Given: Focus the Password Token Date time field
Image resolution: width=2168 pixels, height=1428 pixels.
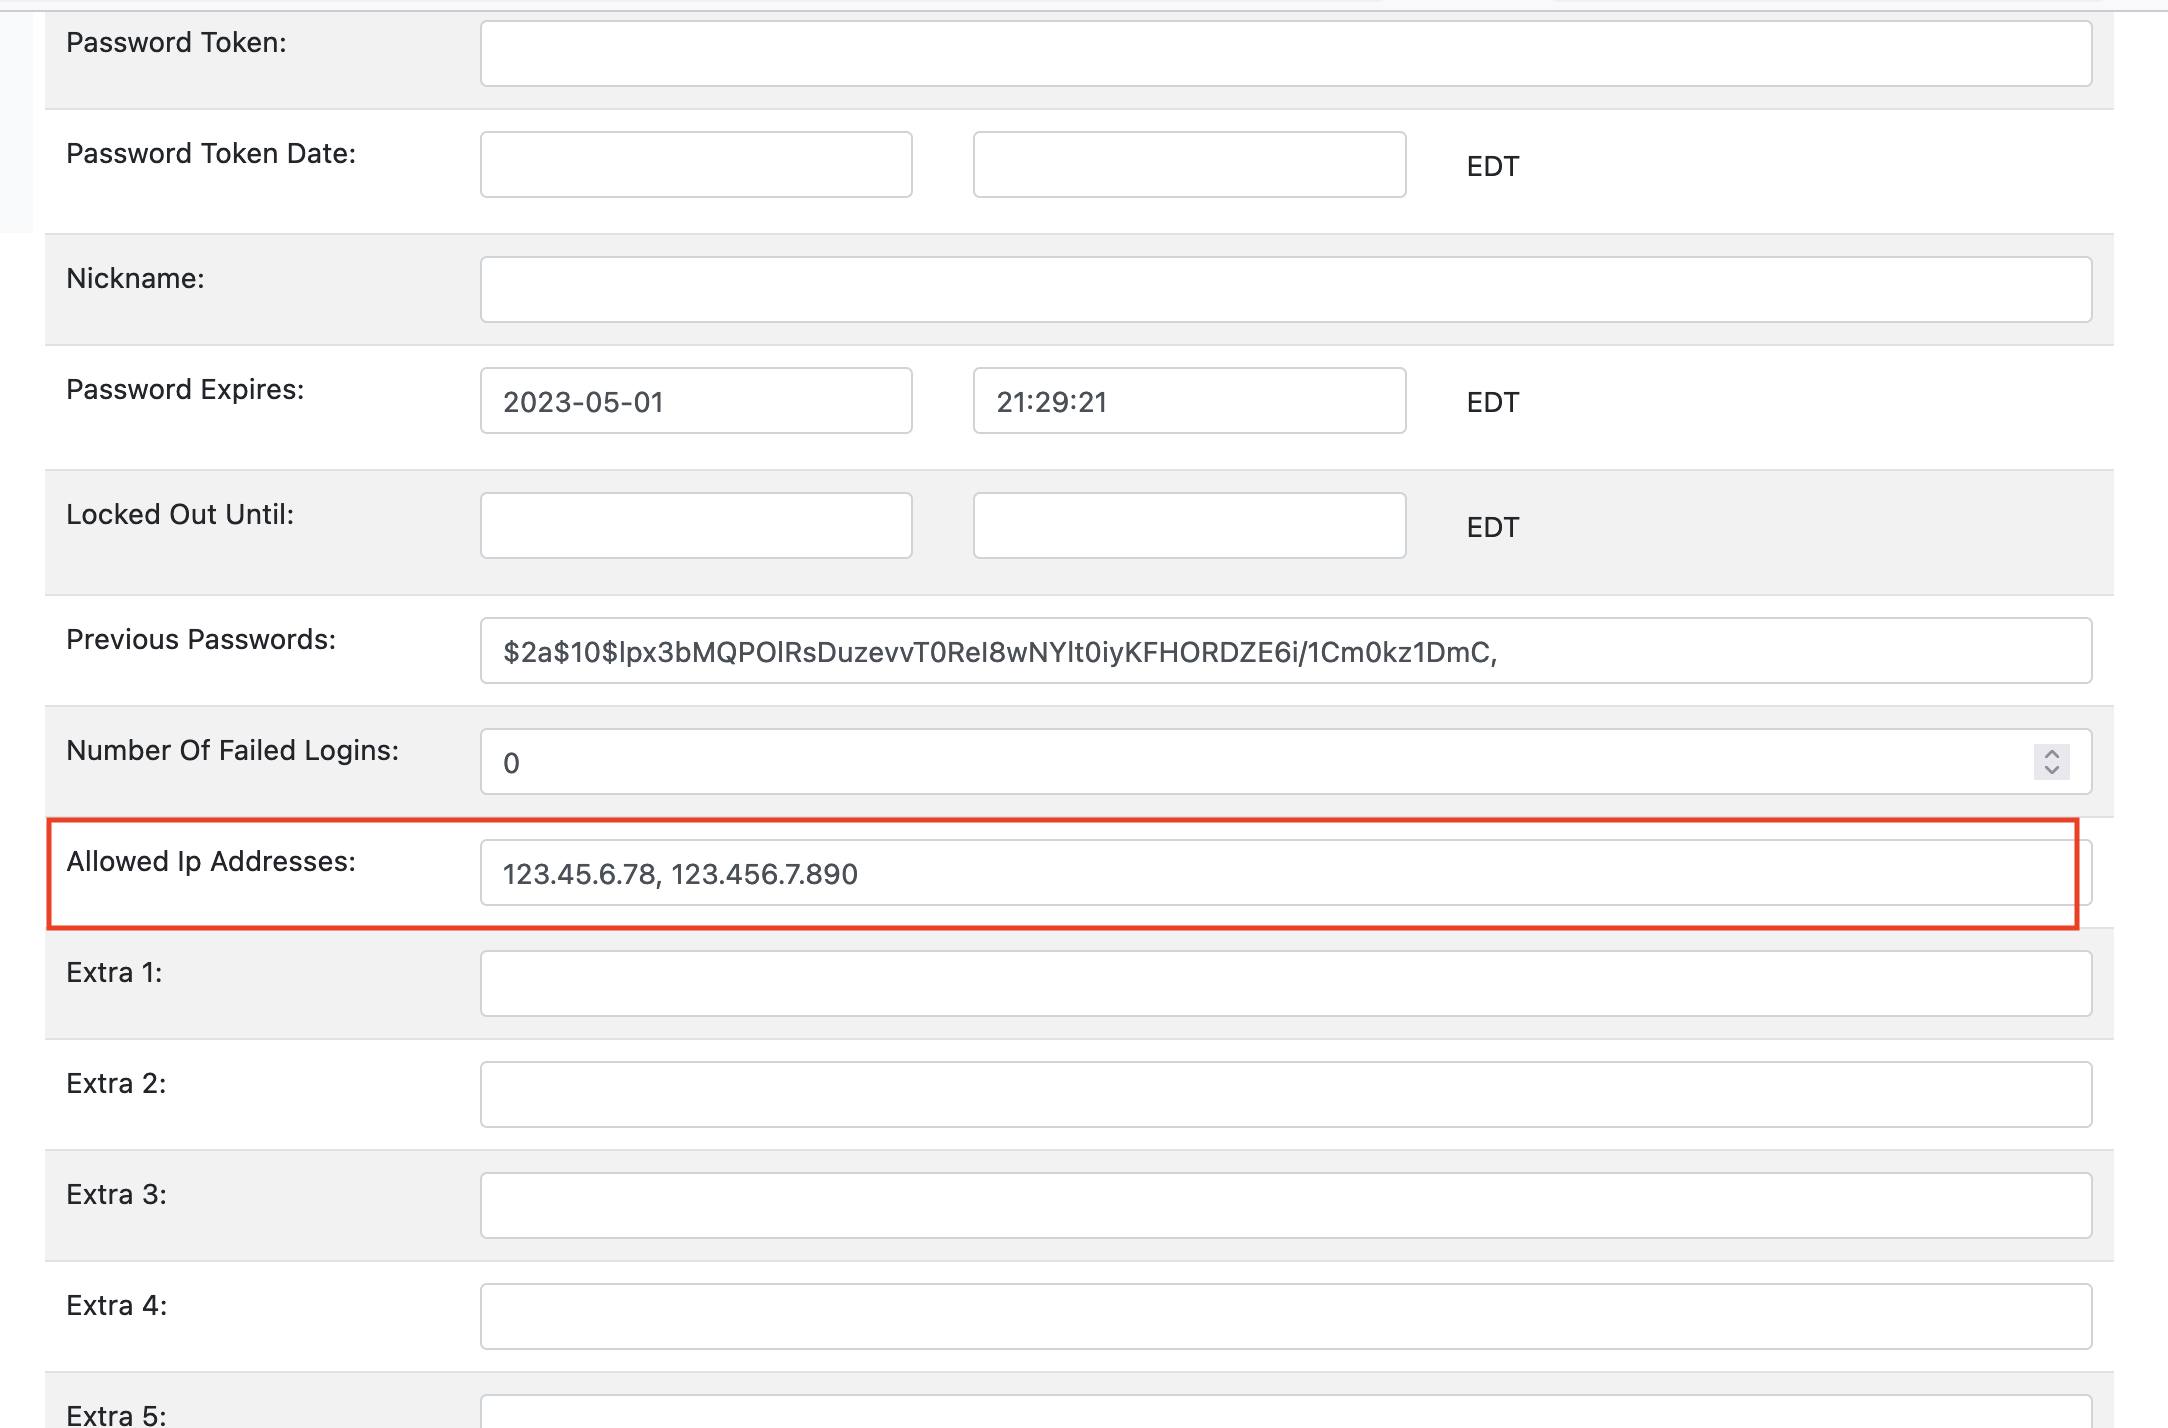Looking at the screenshot, I should (x=1189, y=165).
